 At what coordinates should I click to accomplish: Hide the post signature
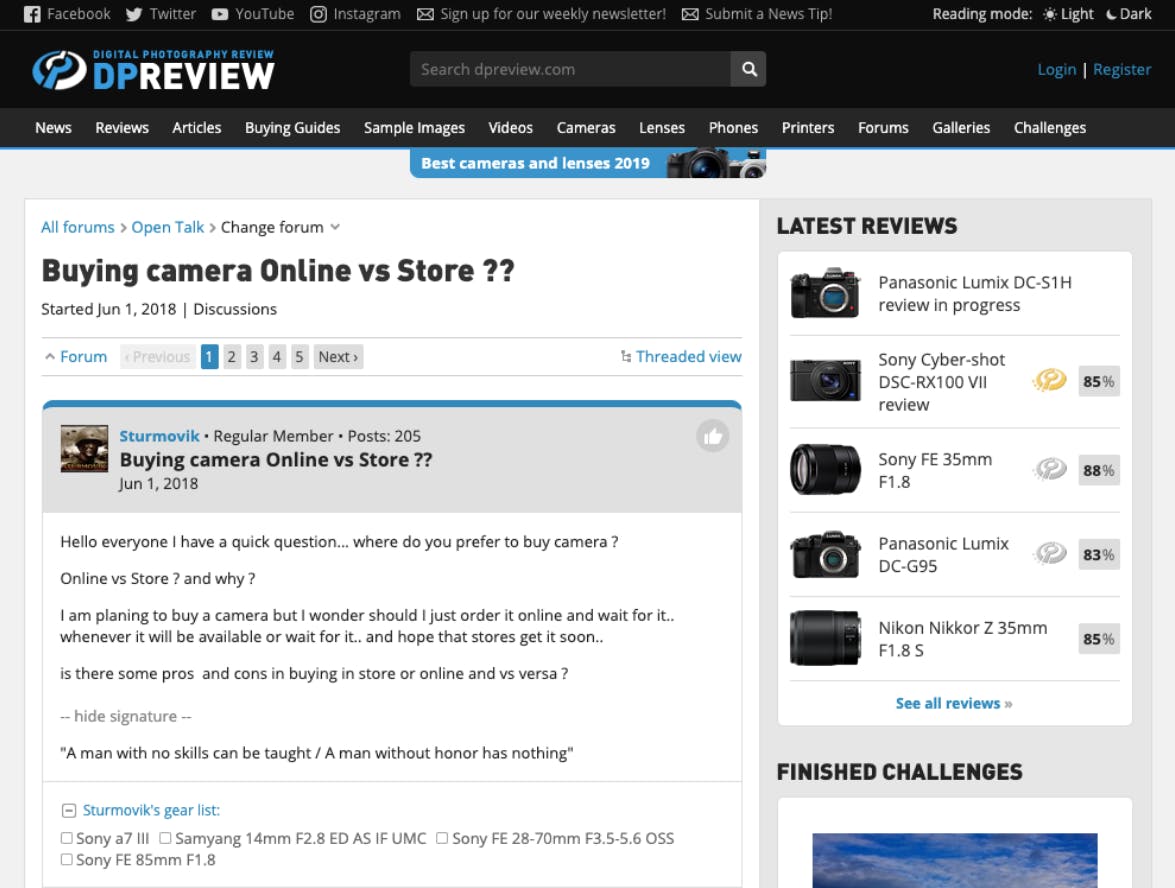(x=125, y=716)
